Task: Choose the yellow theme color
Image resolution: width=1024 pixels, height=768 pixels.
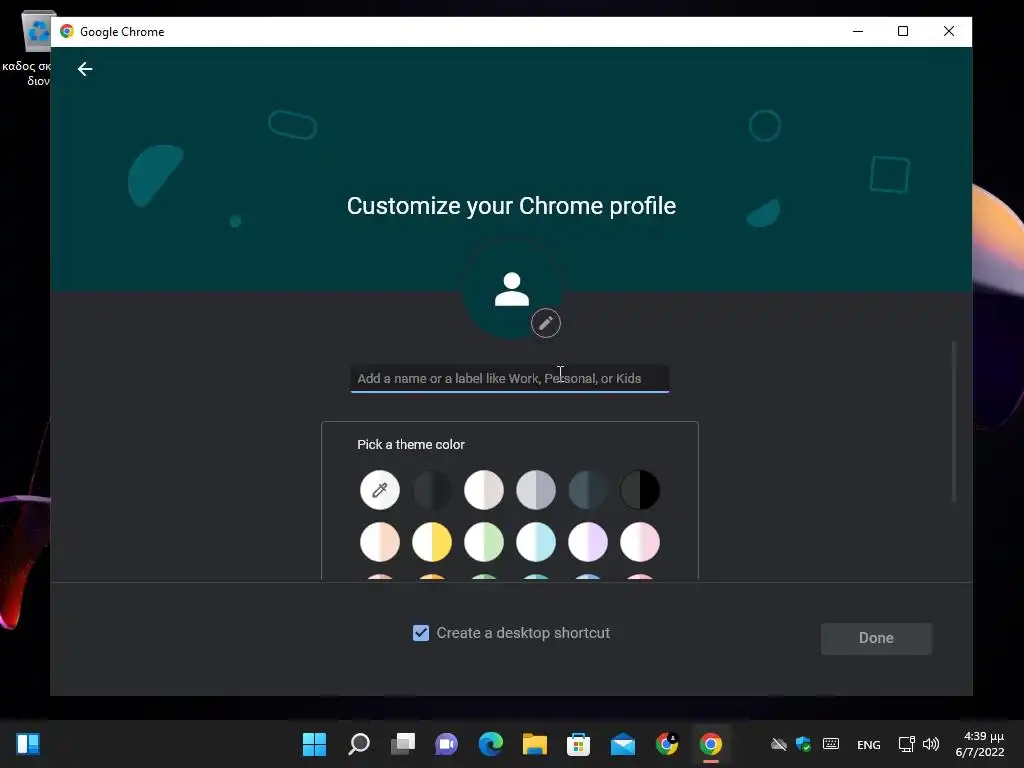Action: pos(432,542)
